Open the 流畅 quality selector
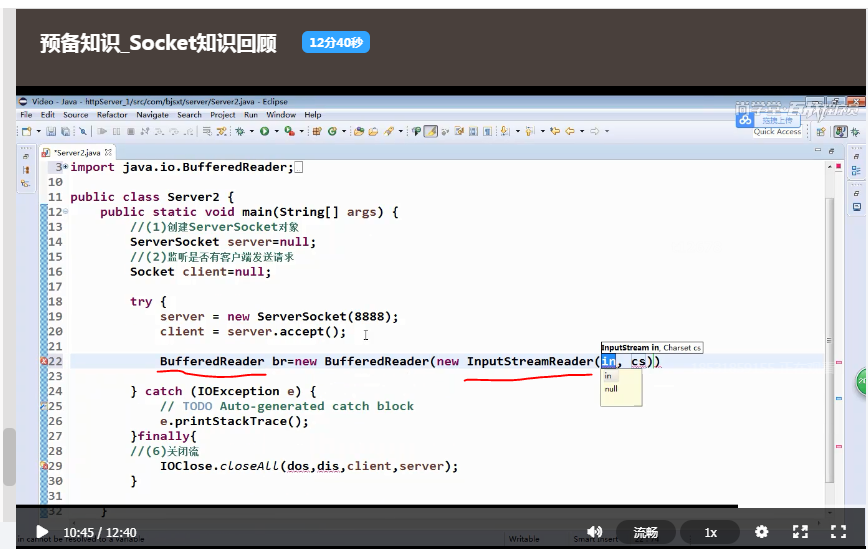The image size is (868, 549). (x=645, y=532)
